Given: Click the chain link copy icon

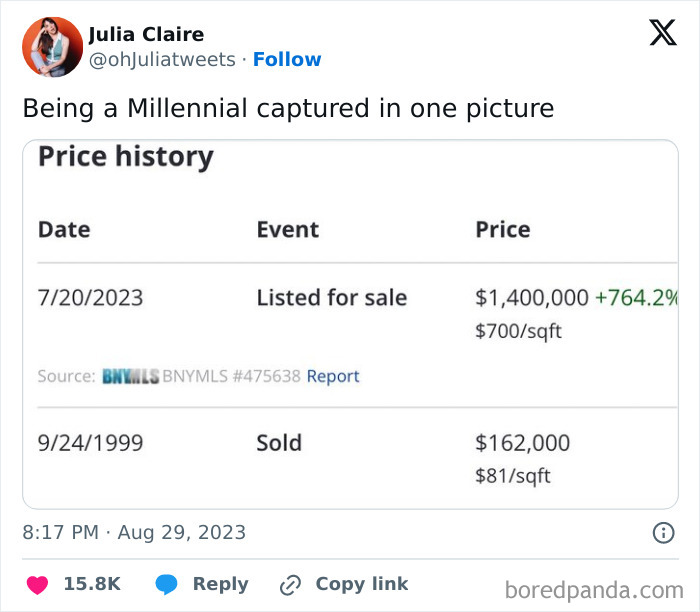Looking at the screenshot, I should coord(291,584).
